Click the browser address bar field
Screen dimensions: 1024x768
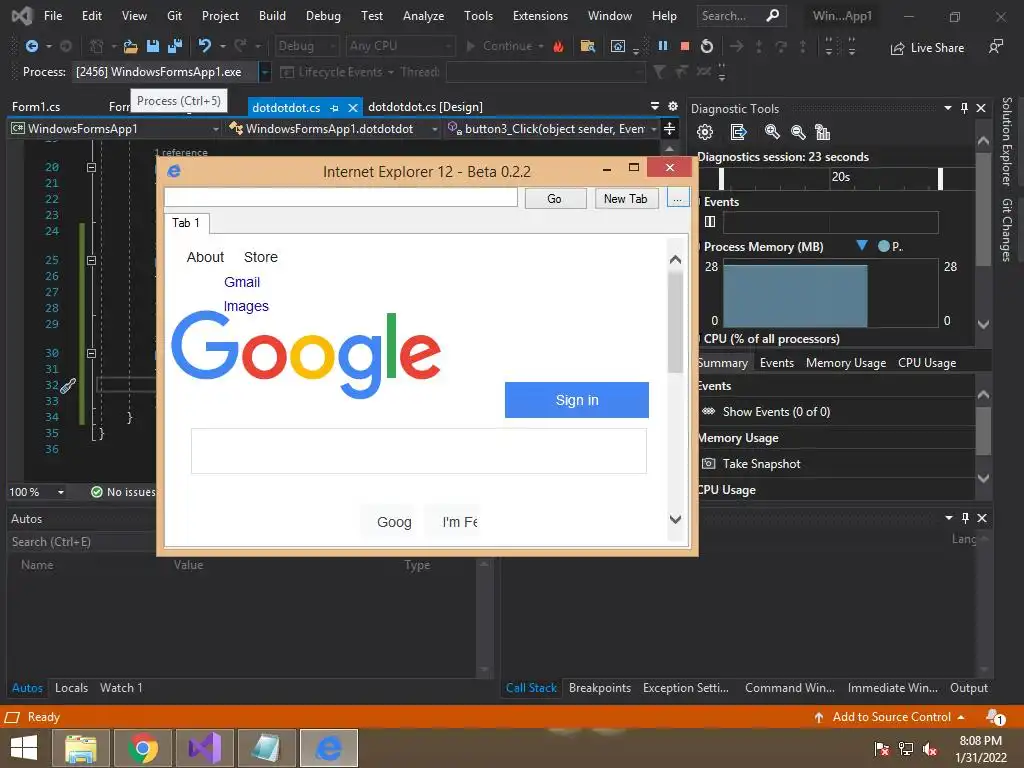(341, 197)
